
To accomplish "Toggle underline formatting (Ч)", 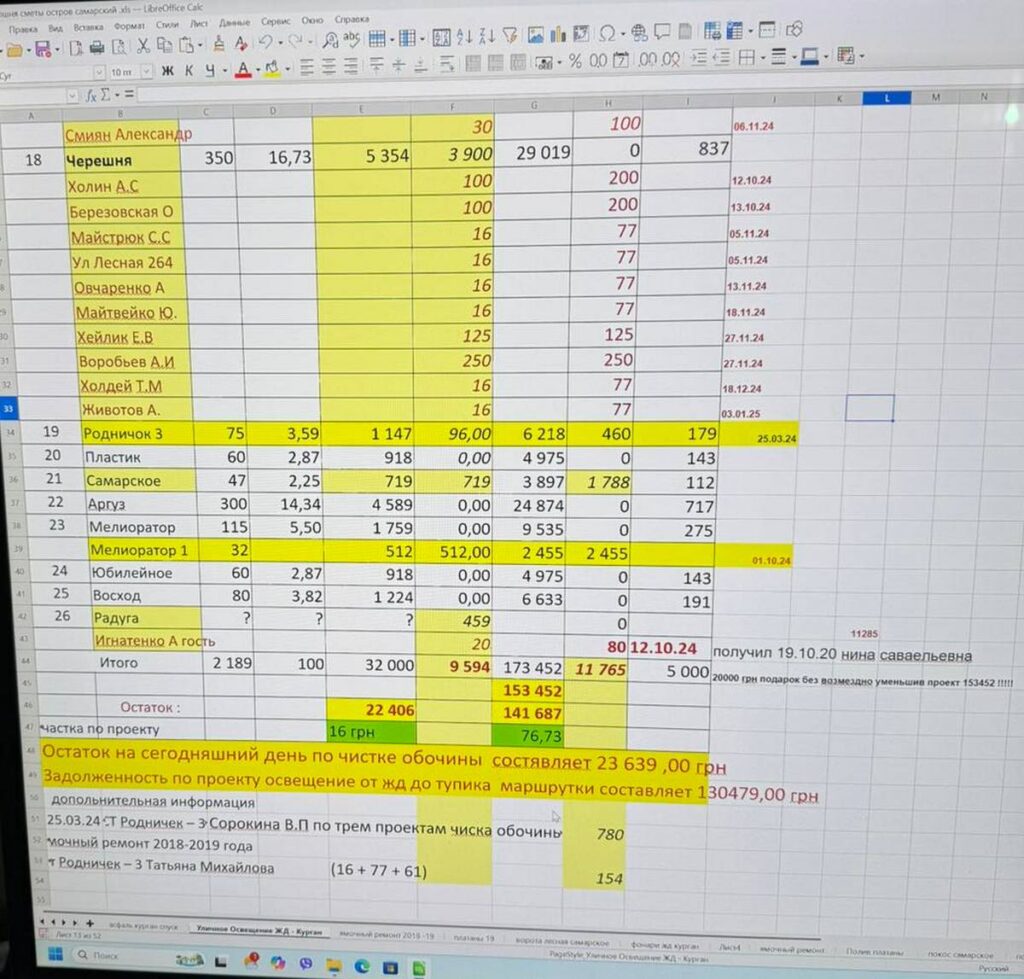I will point(210,71).
